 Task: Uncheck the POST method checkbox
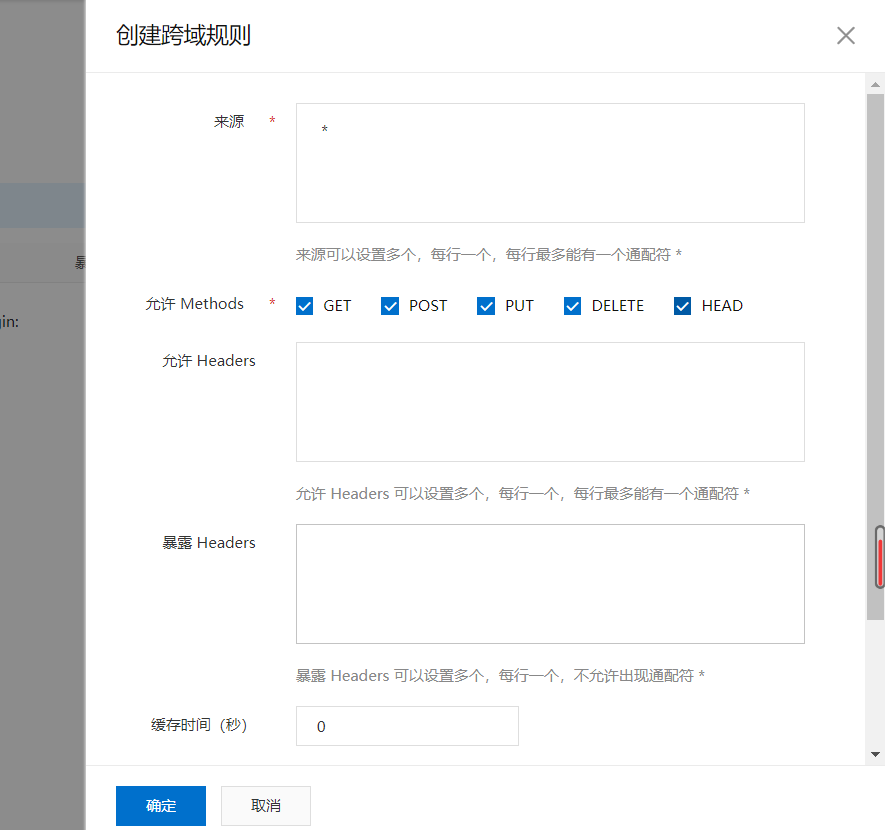[390, 306]
